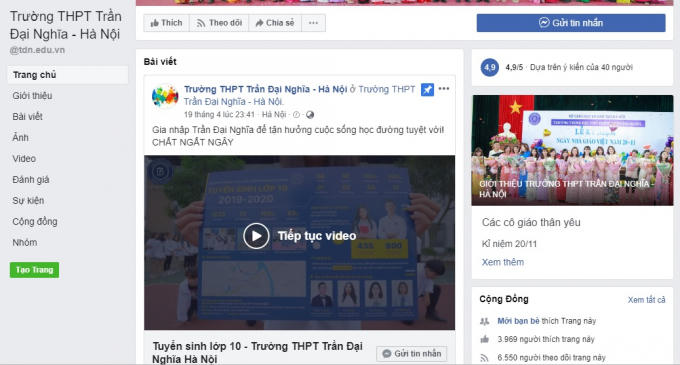Open the Cộng đồng sidebar item
680x365 pixels.
[x=35, y=222]
